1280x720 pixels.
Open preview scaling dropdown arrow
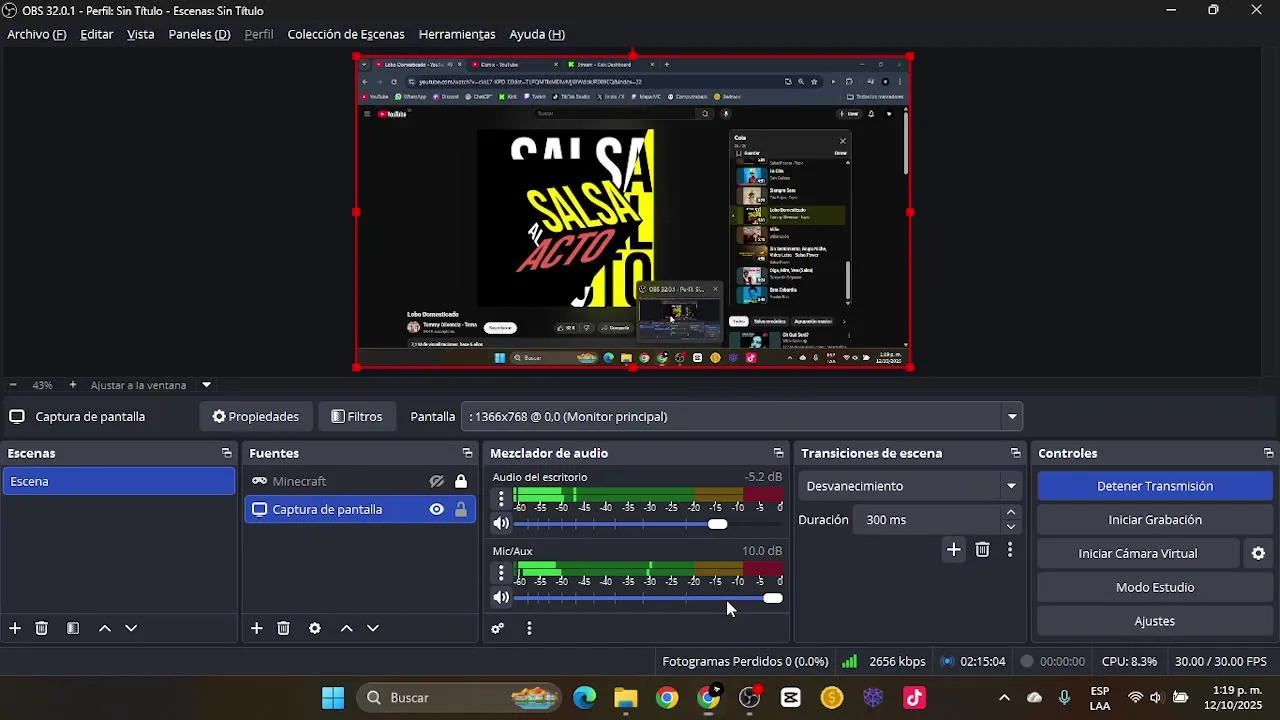point(206,385)
